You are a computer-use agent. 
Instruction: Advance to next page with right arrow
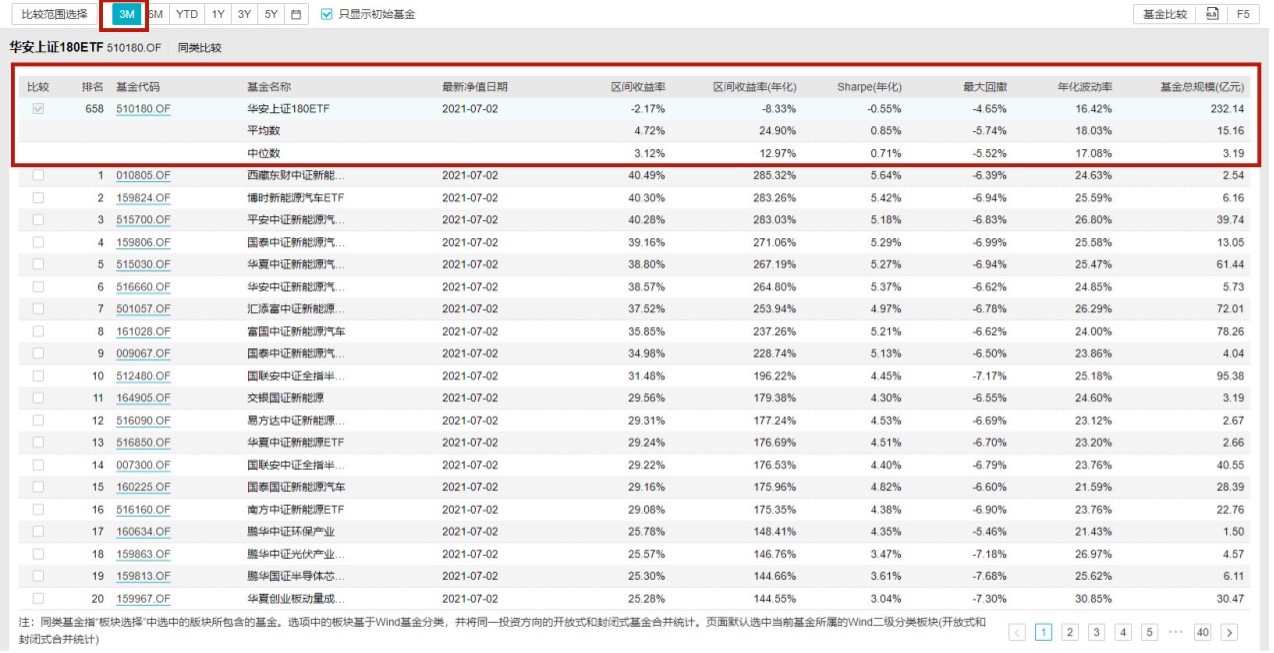click(x=1228, y=632)
